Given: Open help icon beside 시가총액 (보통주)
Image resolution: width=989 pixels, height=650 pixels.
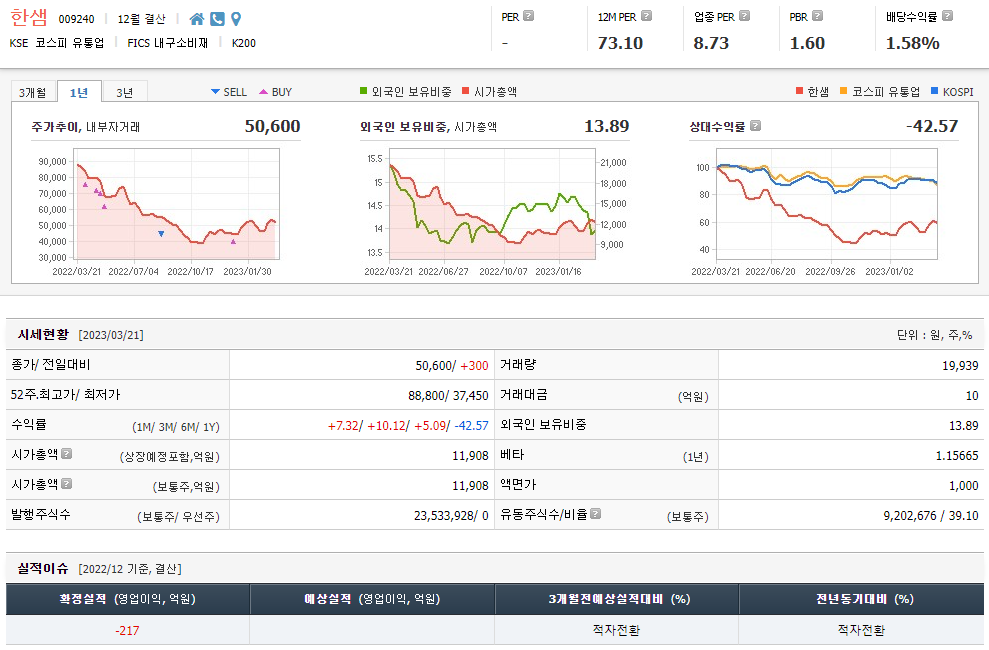Looking at the screenshot, I should [66, 484].
